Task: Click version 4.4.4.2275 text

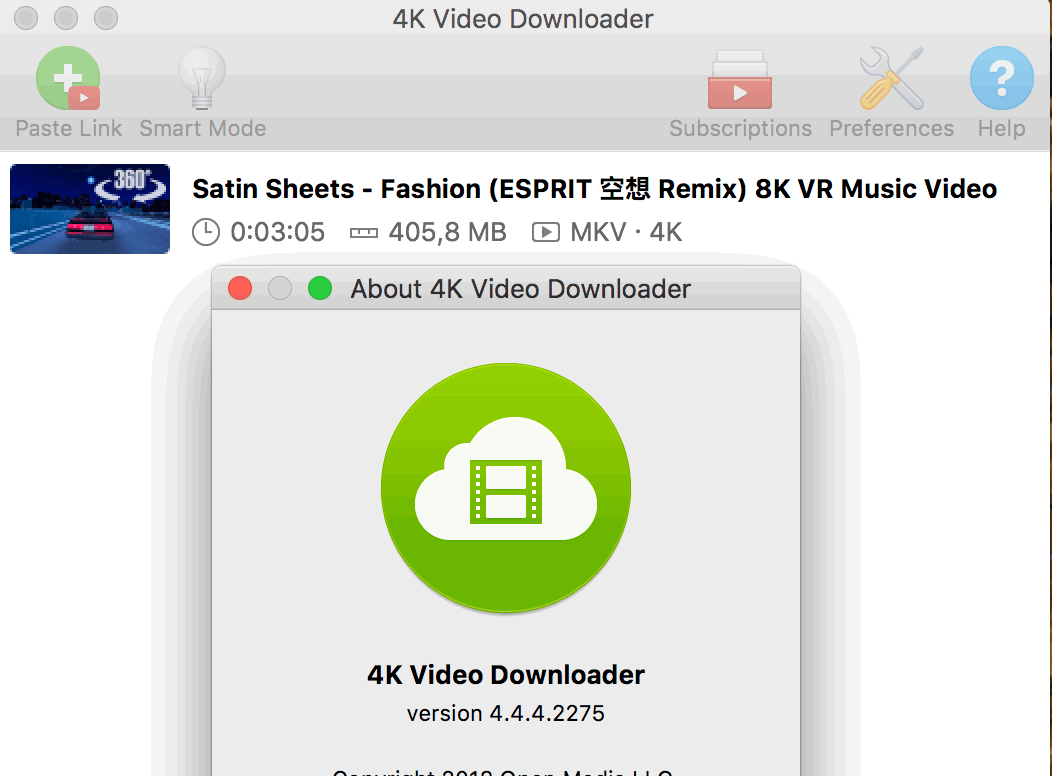Action: 506,713
